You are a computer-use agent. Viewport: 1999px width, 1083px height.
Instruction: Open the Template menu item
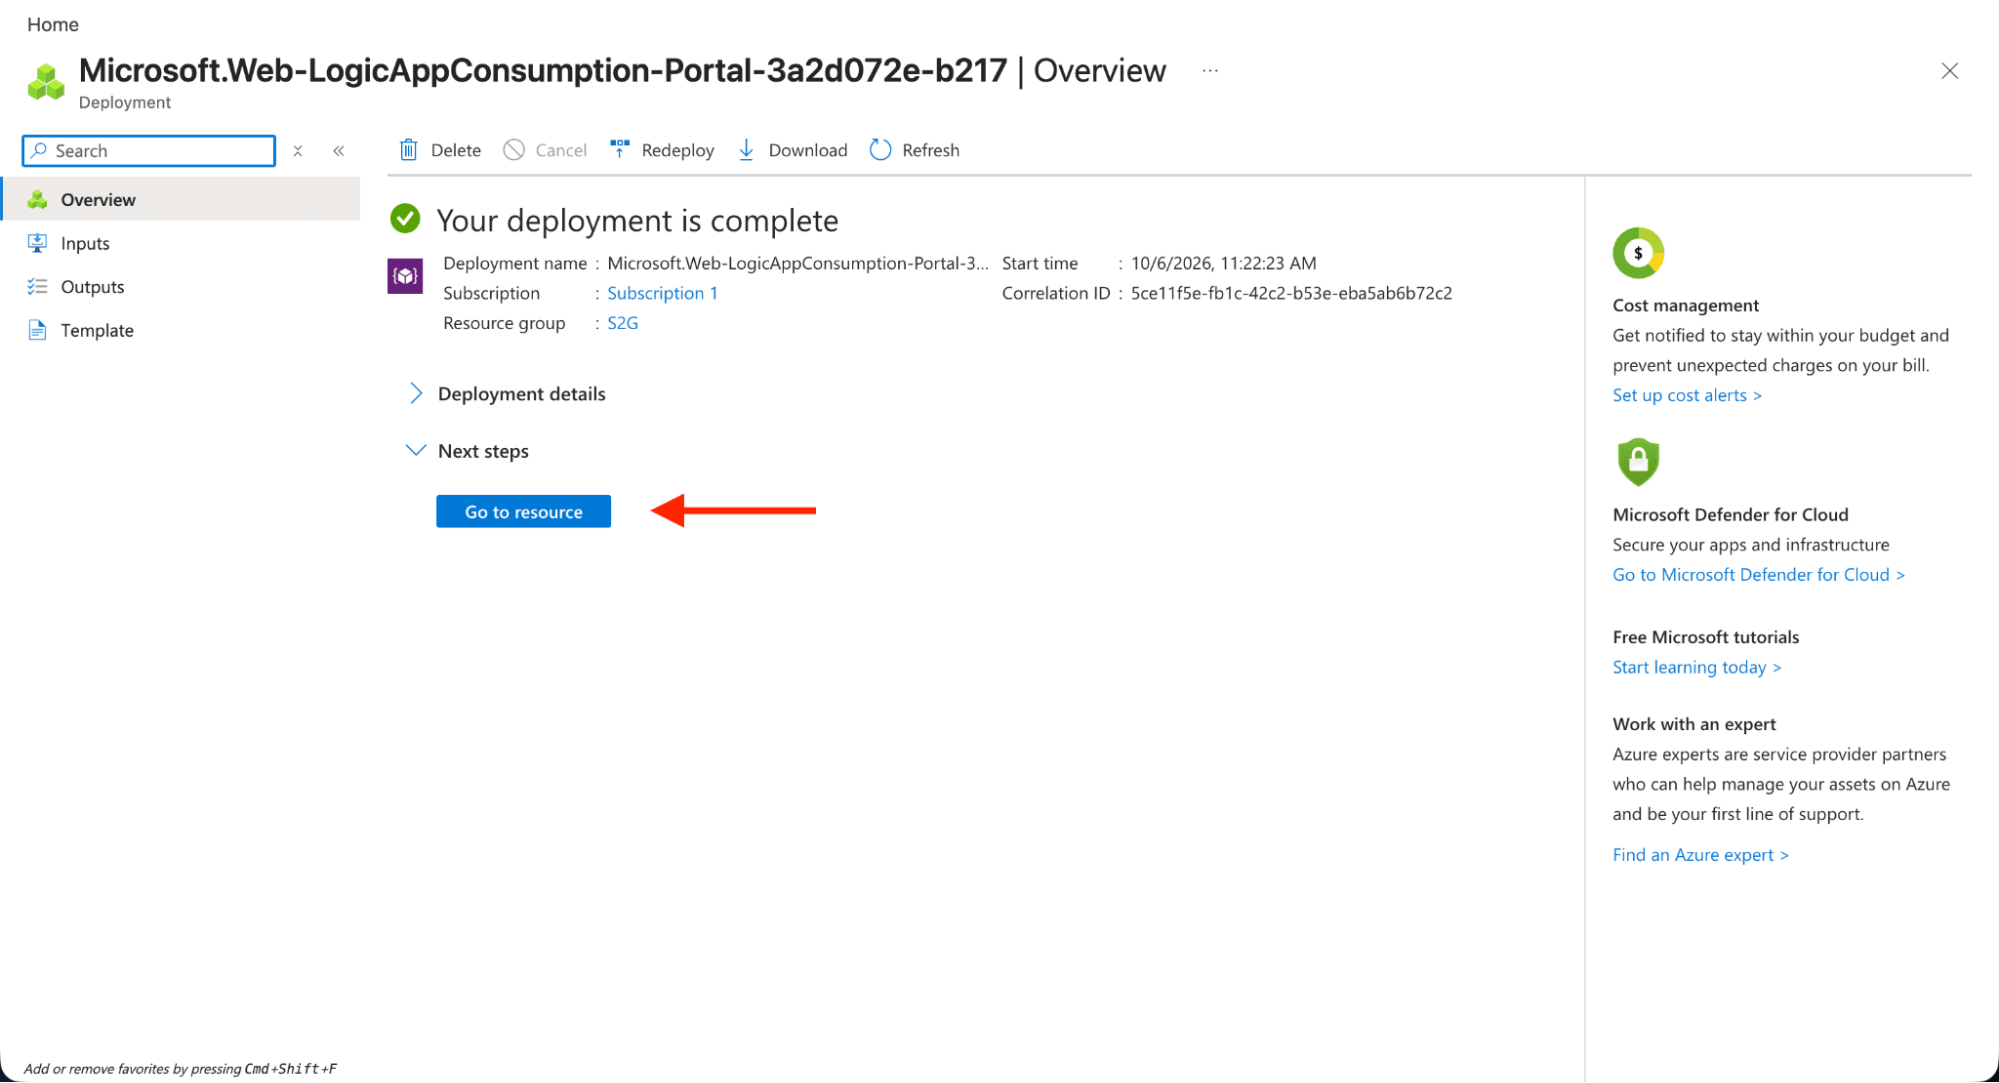click(181, 330)
